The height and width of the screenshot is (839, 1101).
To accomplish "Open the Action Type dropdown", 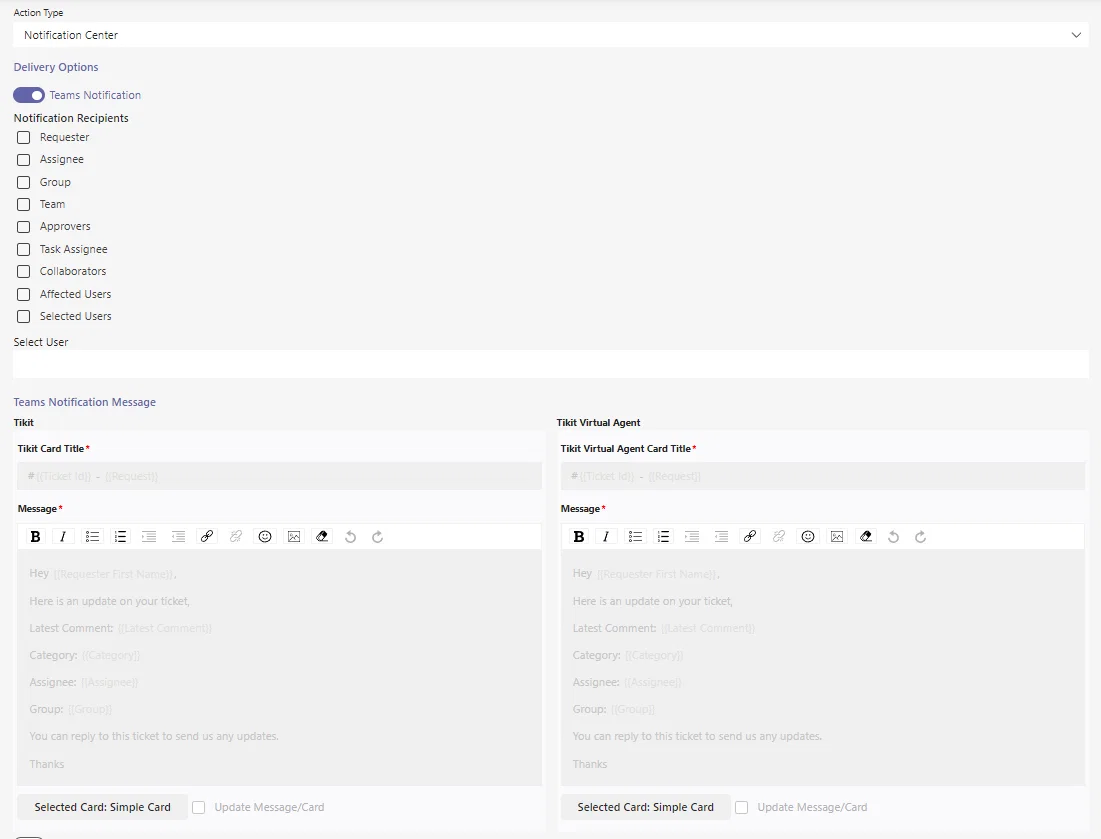I will pos(550,34).
